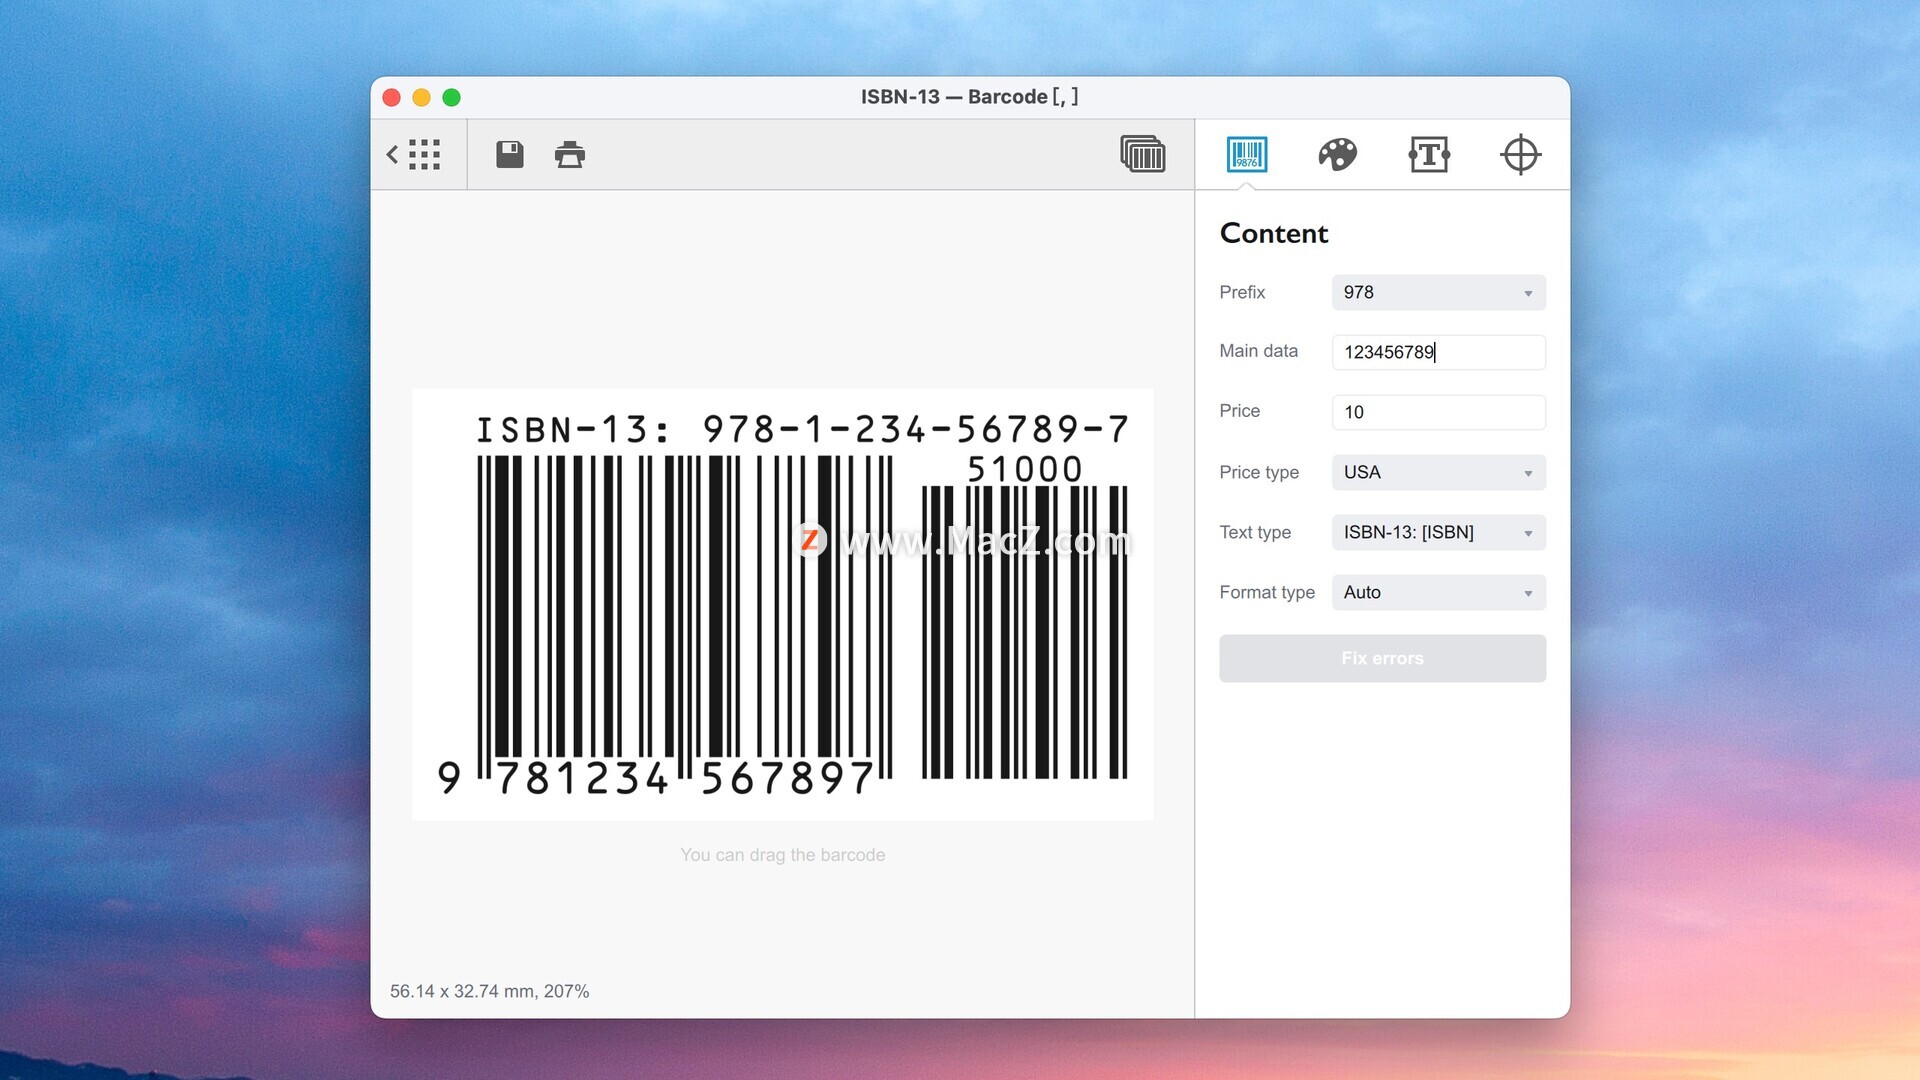Open the color palette tab
The image size is (1920, 1080).
[x=1338, y=155]
